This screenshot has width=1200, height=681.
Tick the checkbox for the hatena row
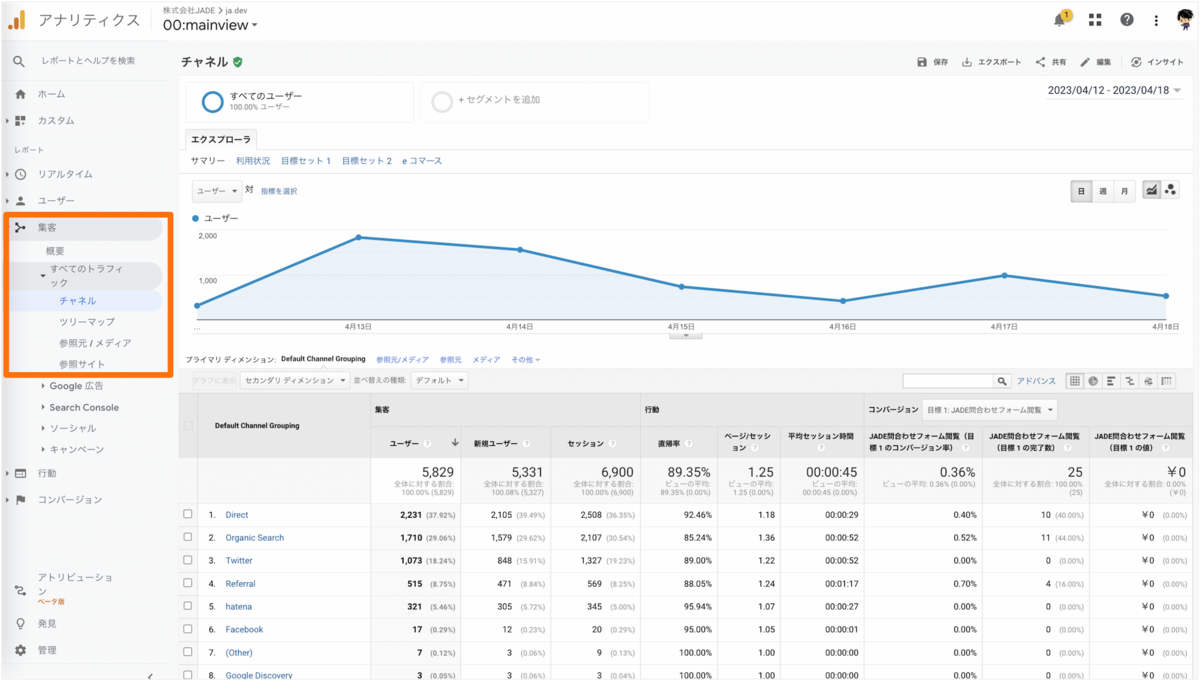[188, 606]
